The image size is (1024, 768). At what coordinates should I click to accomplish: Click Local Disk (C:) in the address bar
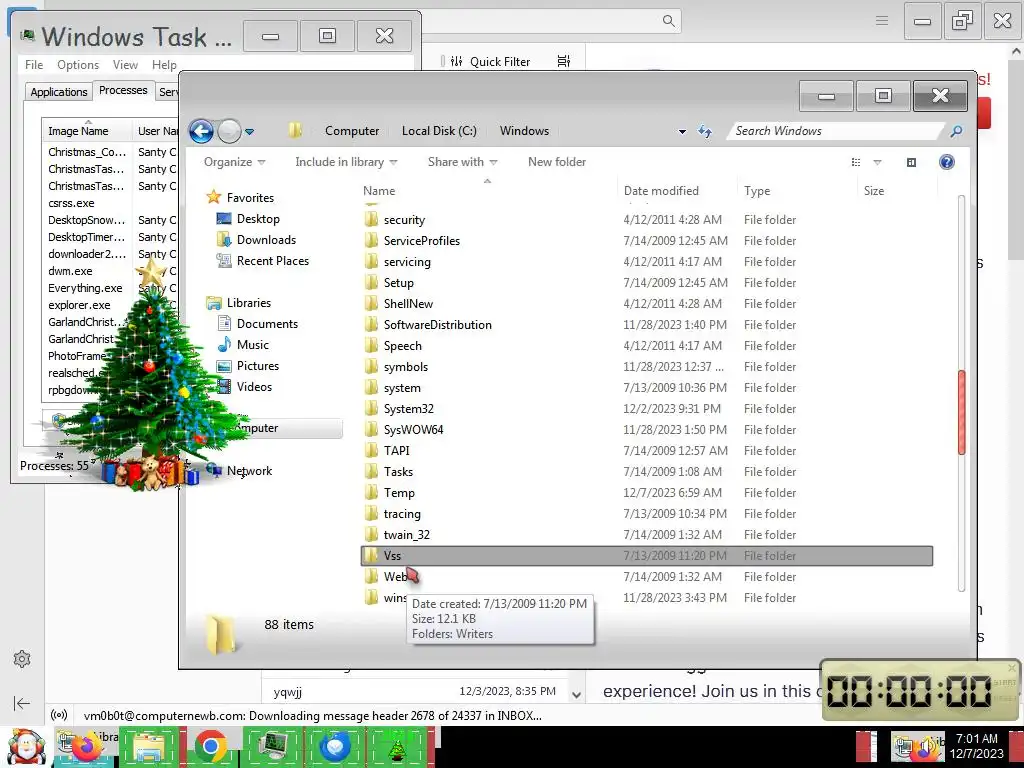pos(439,131)
